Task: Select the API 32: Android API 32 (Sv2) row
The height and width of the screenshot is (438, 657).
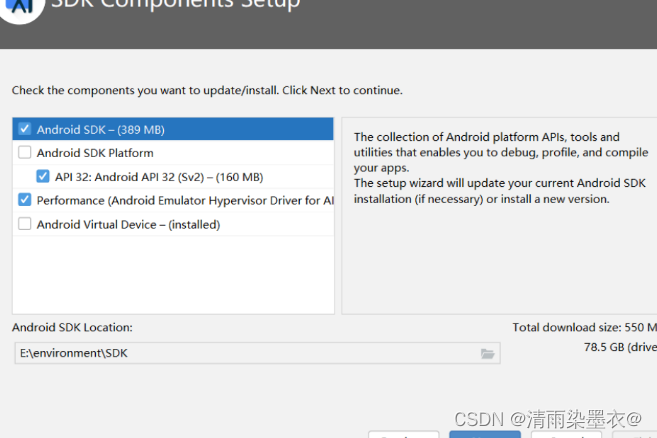Action: coord(173,177)
